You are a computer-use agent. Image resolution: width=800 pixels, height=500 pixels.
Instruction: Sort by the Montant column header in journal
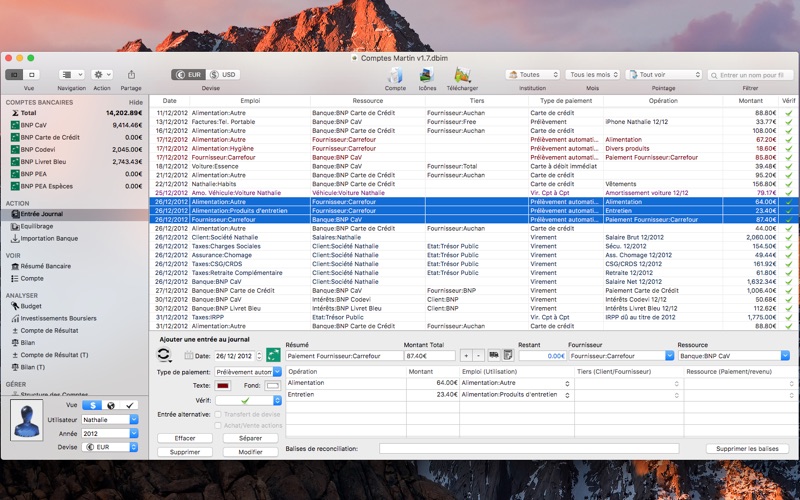751,101
